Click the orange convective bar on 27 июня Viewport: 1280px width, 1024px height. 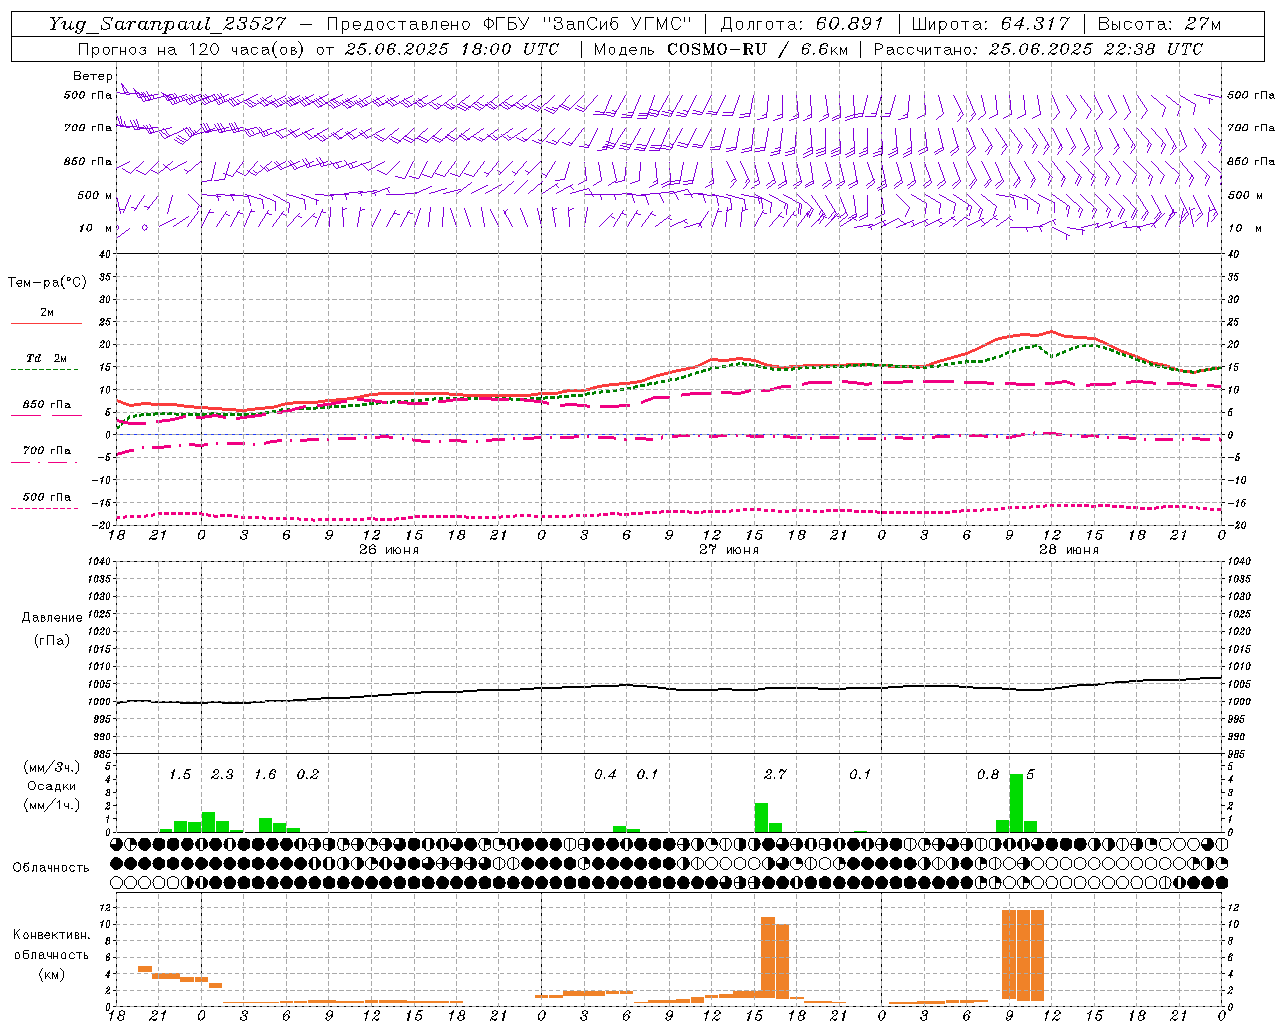pyautogui.click(x=775, y=957)
